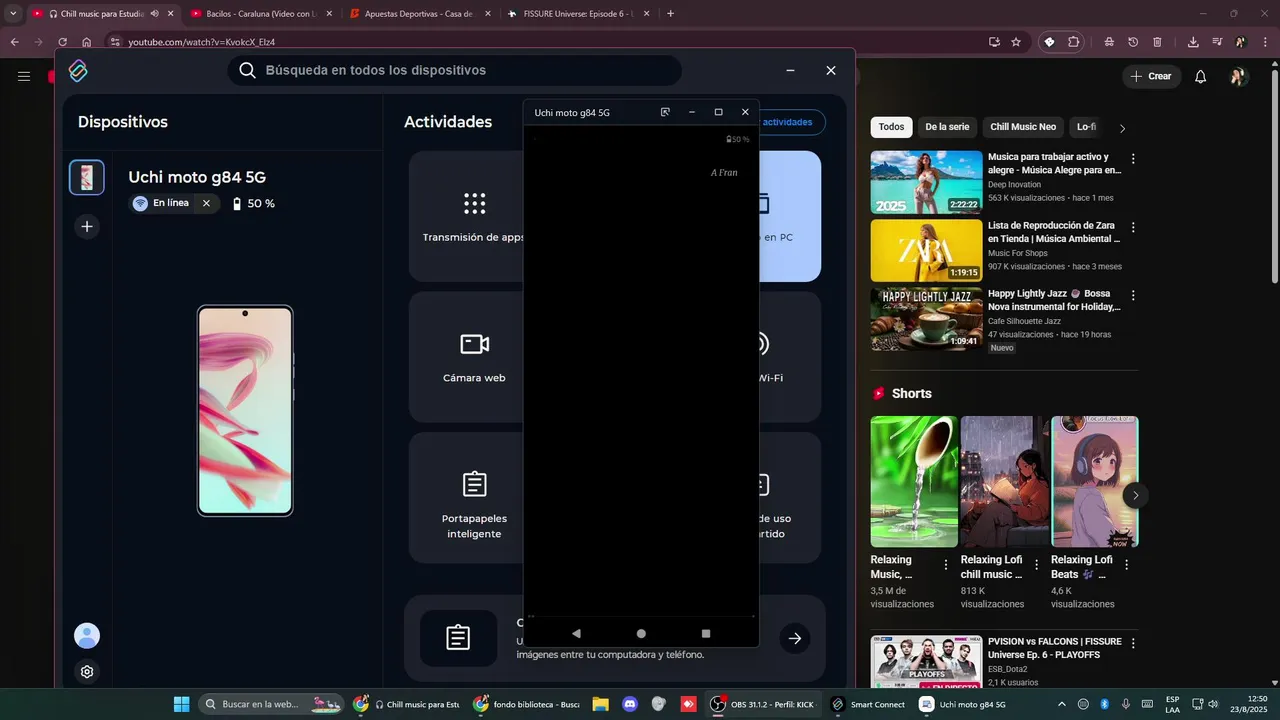Click Deep Inovation channel name
Viewport: 1280px width, 720px height.
(x=1014, y=184)
